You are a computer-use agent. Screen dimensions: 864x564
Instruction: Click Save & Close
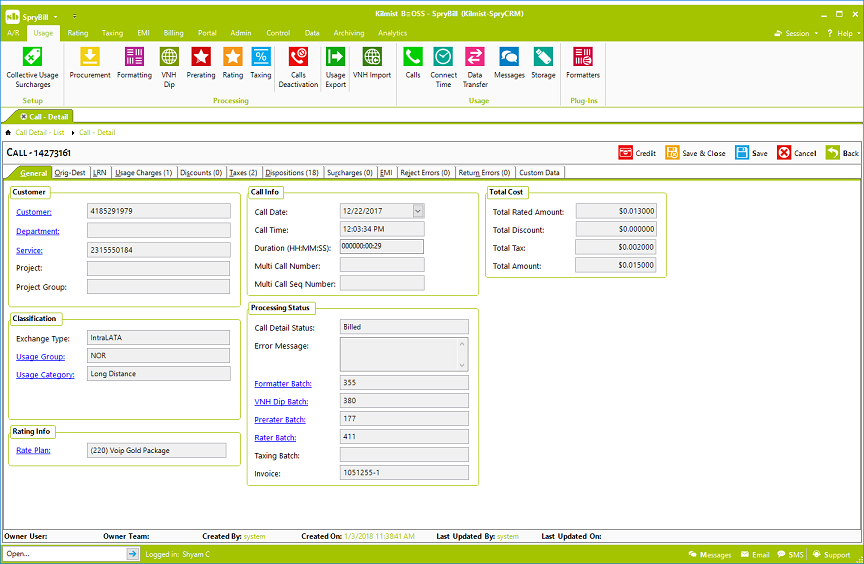(x=695, y=153)
